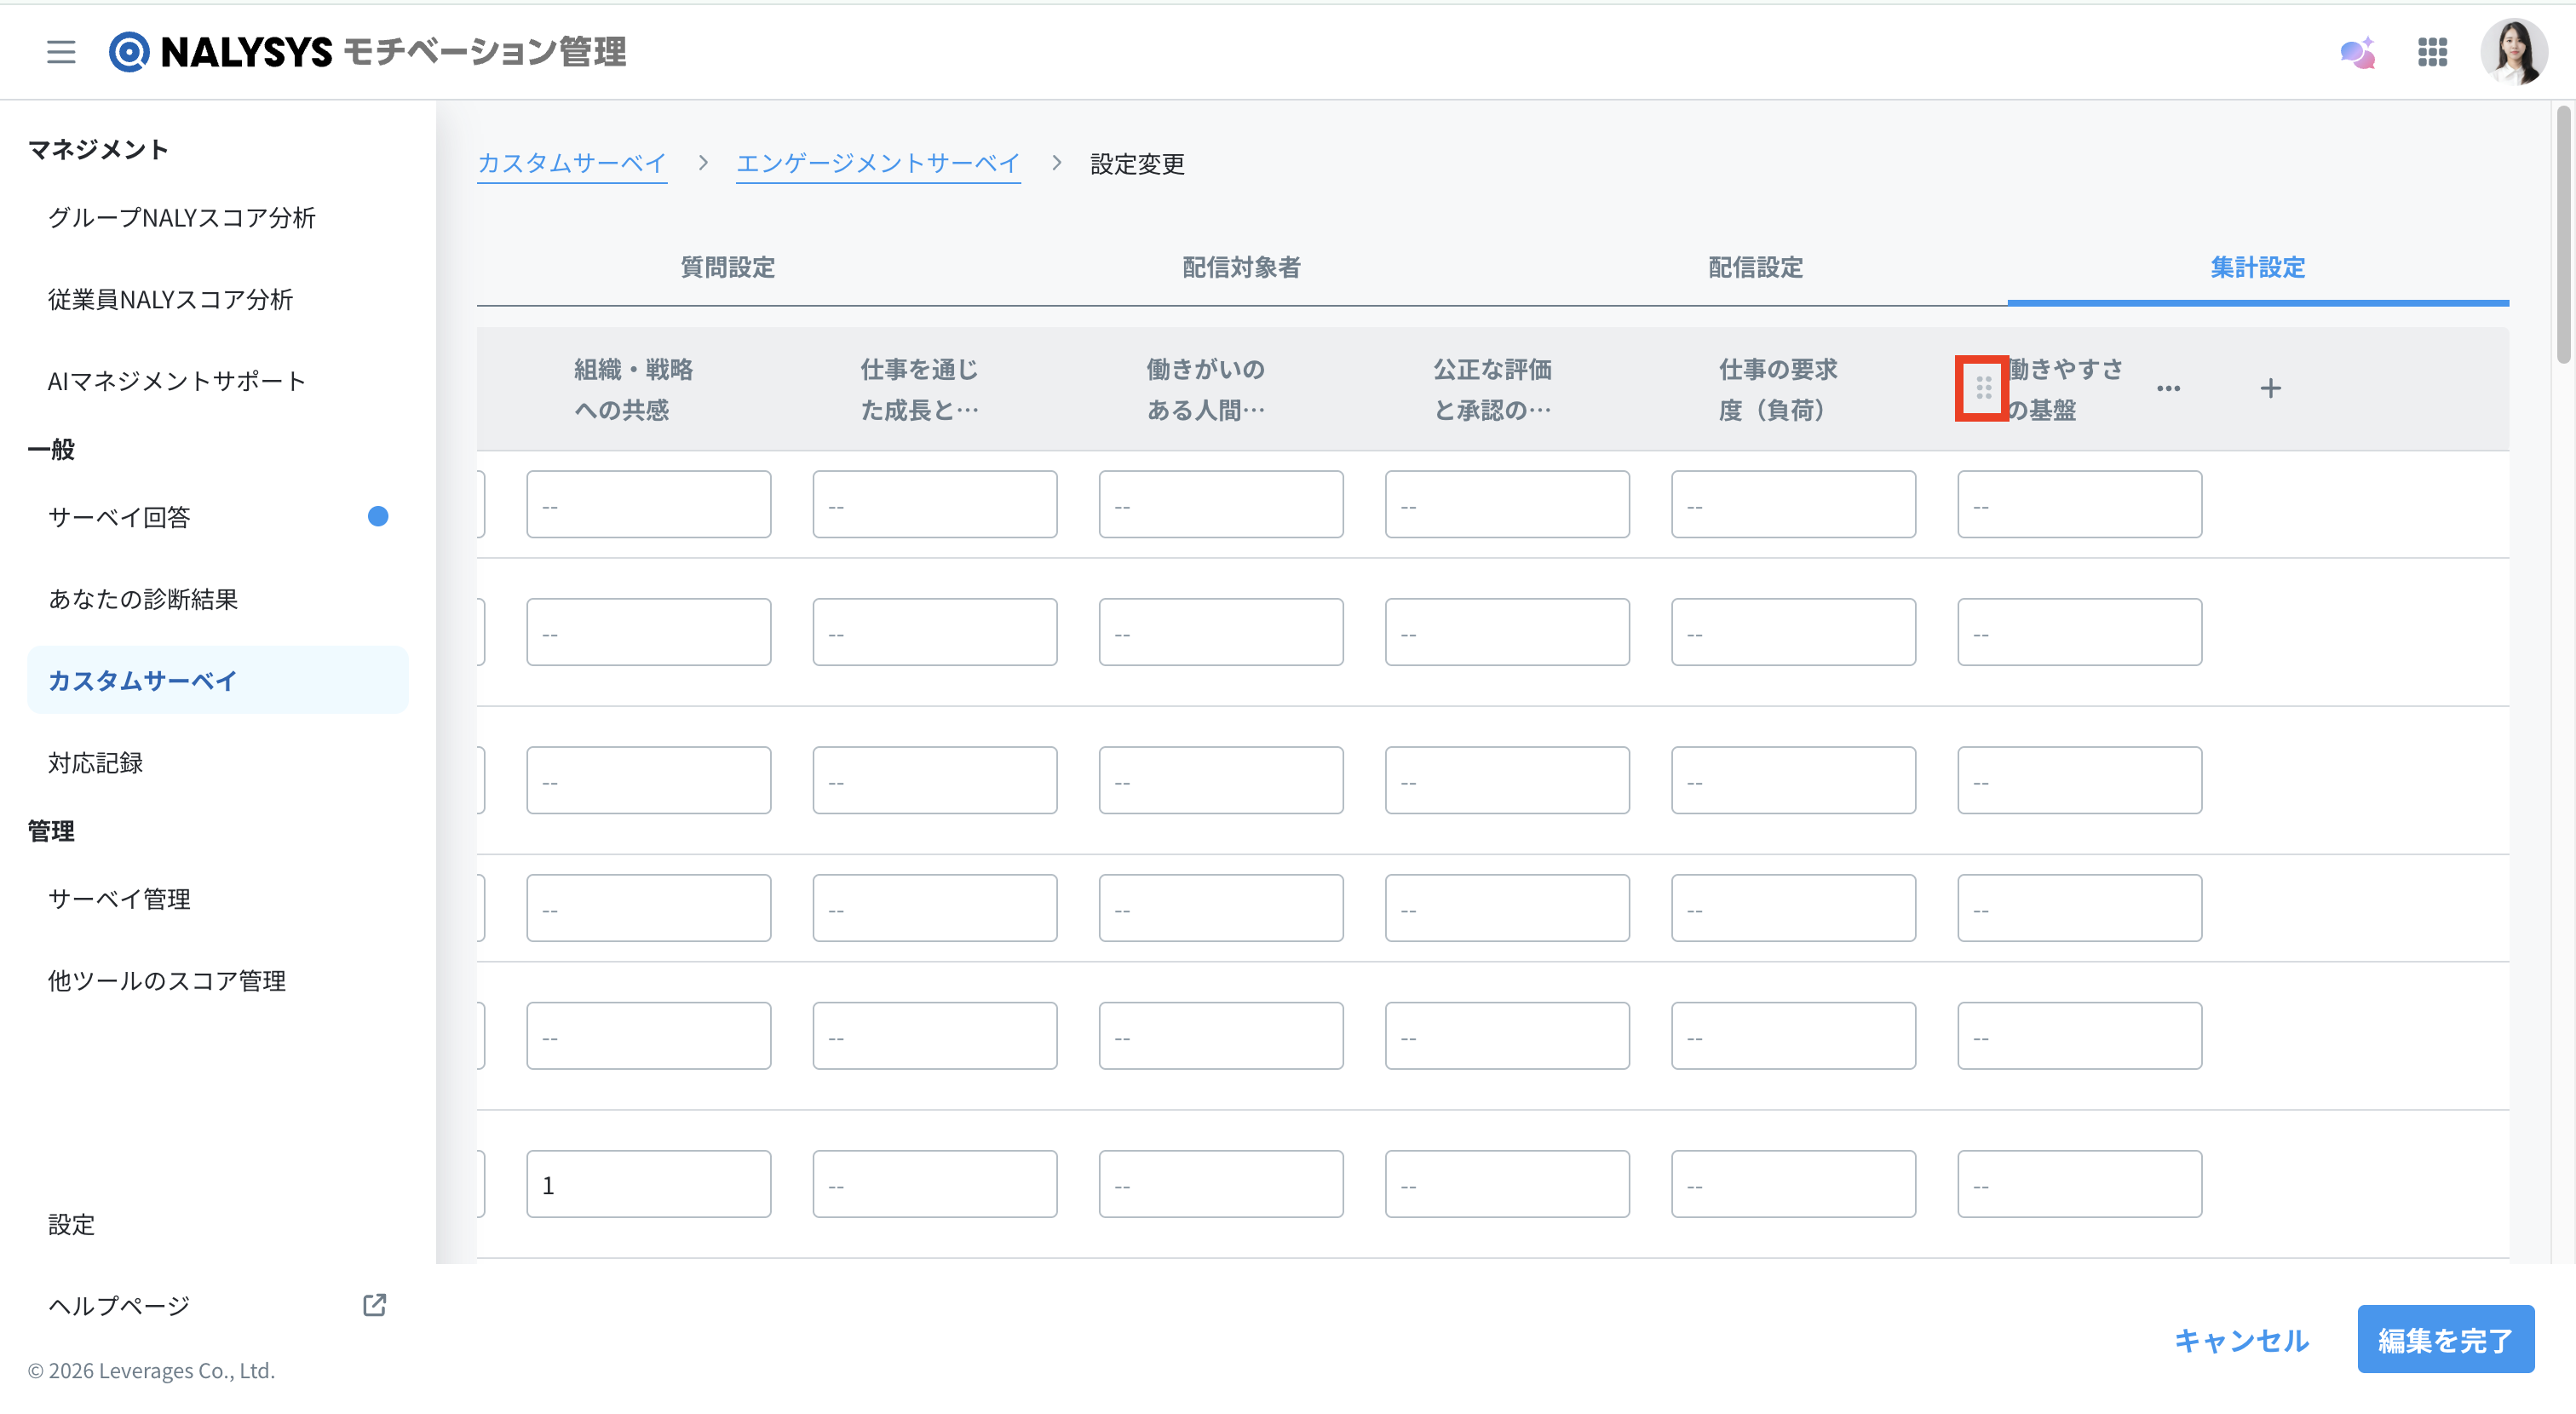This screenshot has height=1414, width=2576.
Task: Open the three-dot column options menu
Action: point(2168,388)
